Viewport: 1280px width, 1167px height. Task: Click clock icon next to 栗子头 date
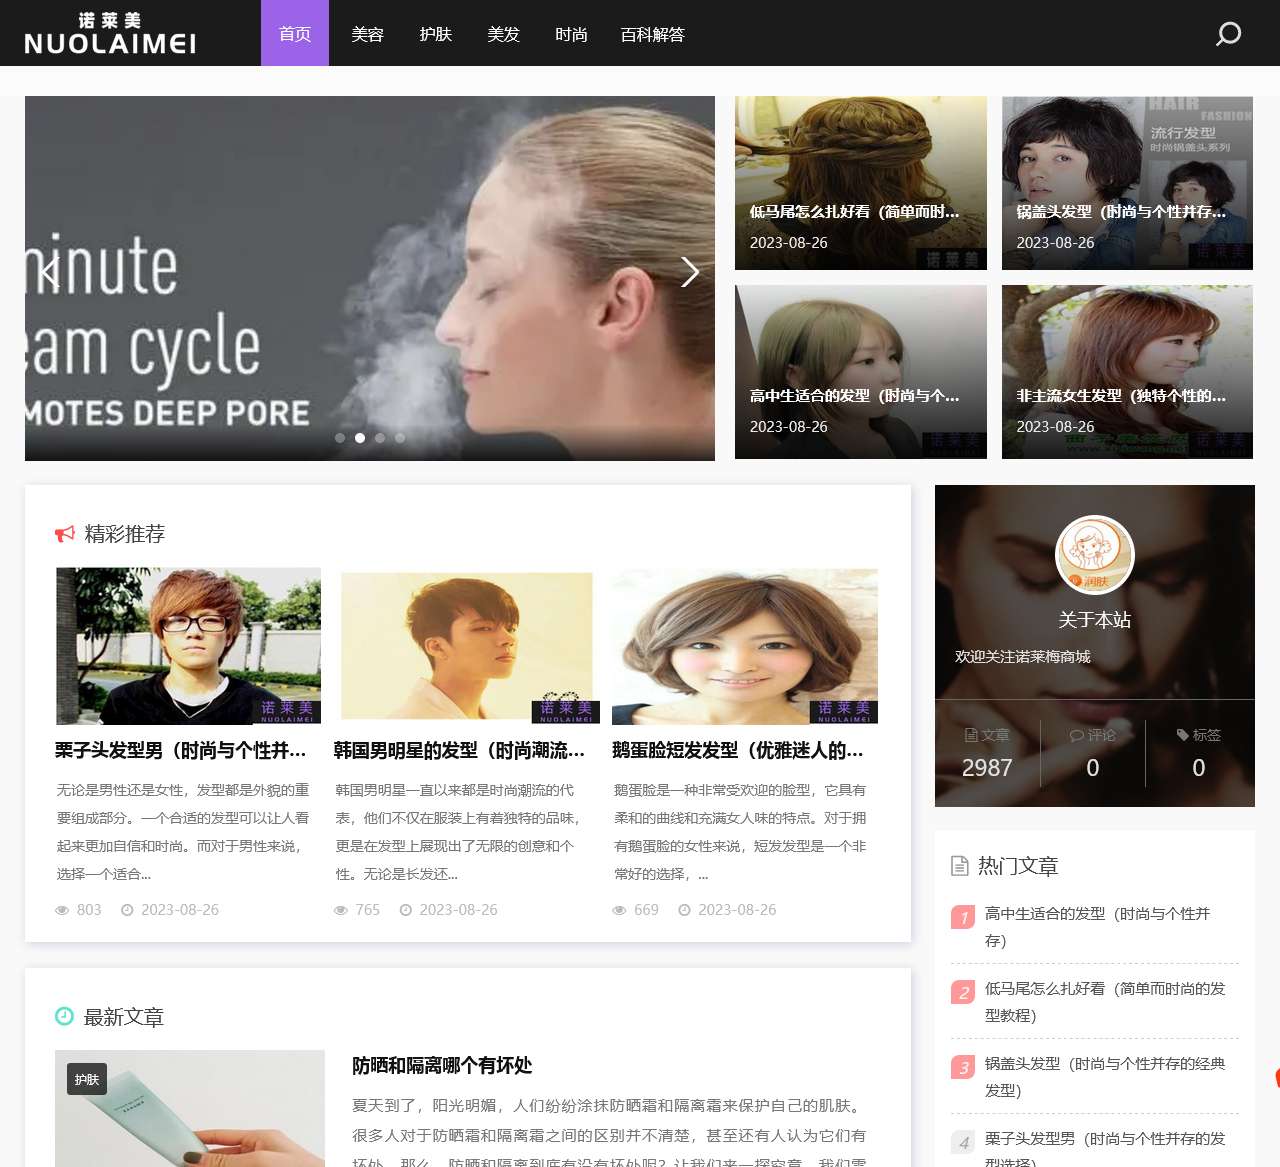(127, 910)
